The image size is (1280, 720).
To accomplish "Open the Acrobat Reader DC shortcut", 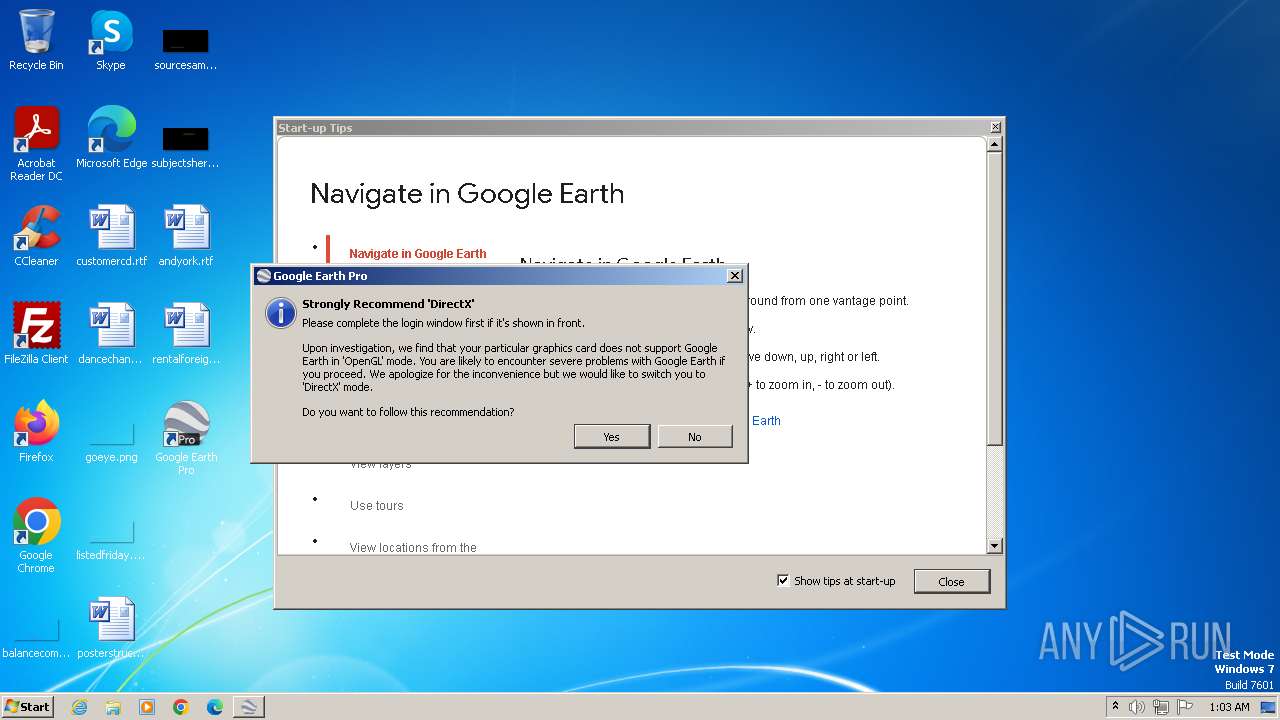I will click(x=36, y=144).
